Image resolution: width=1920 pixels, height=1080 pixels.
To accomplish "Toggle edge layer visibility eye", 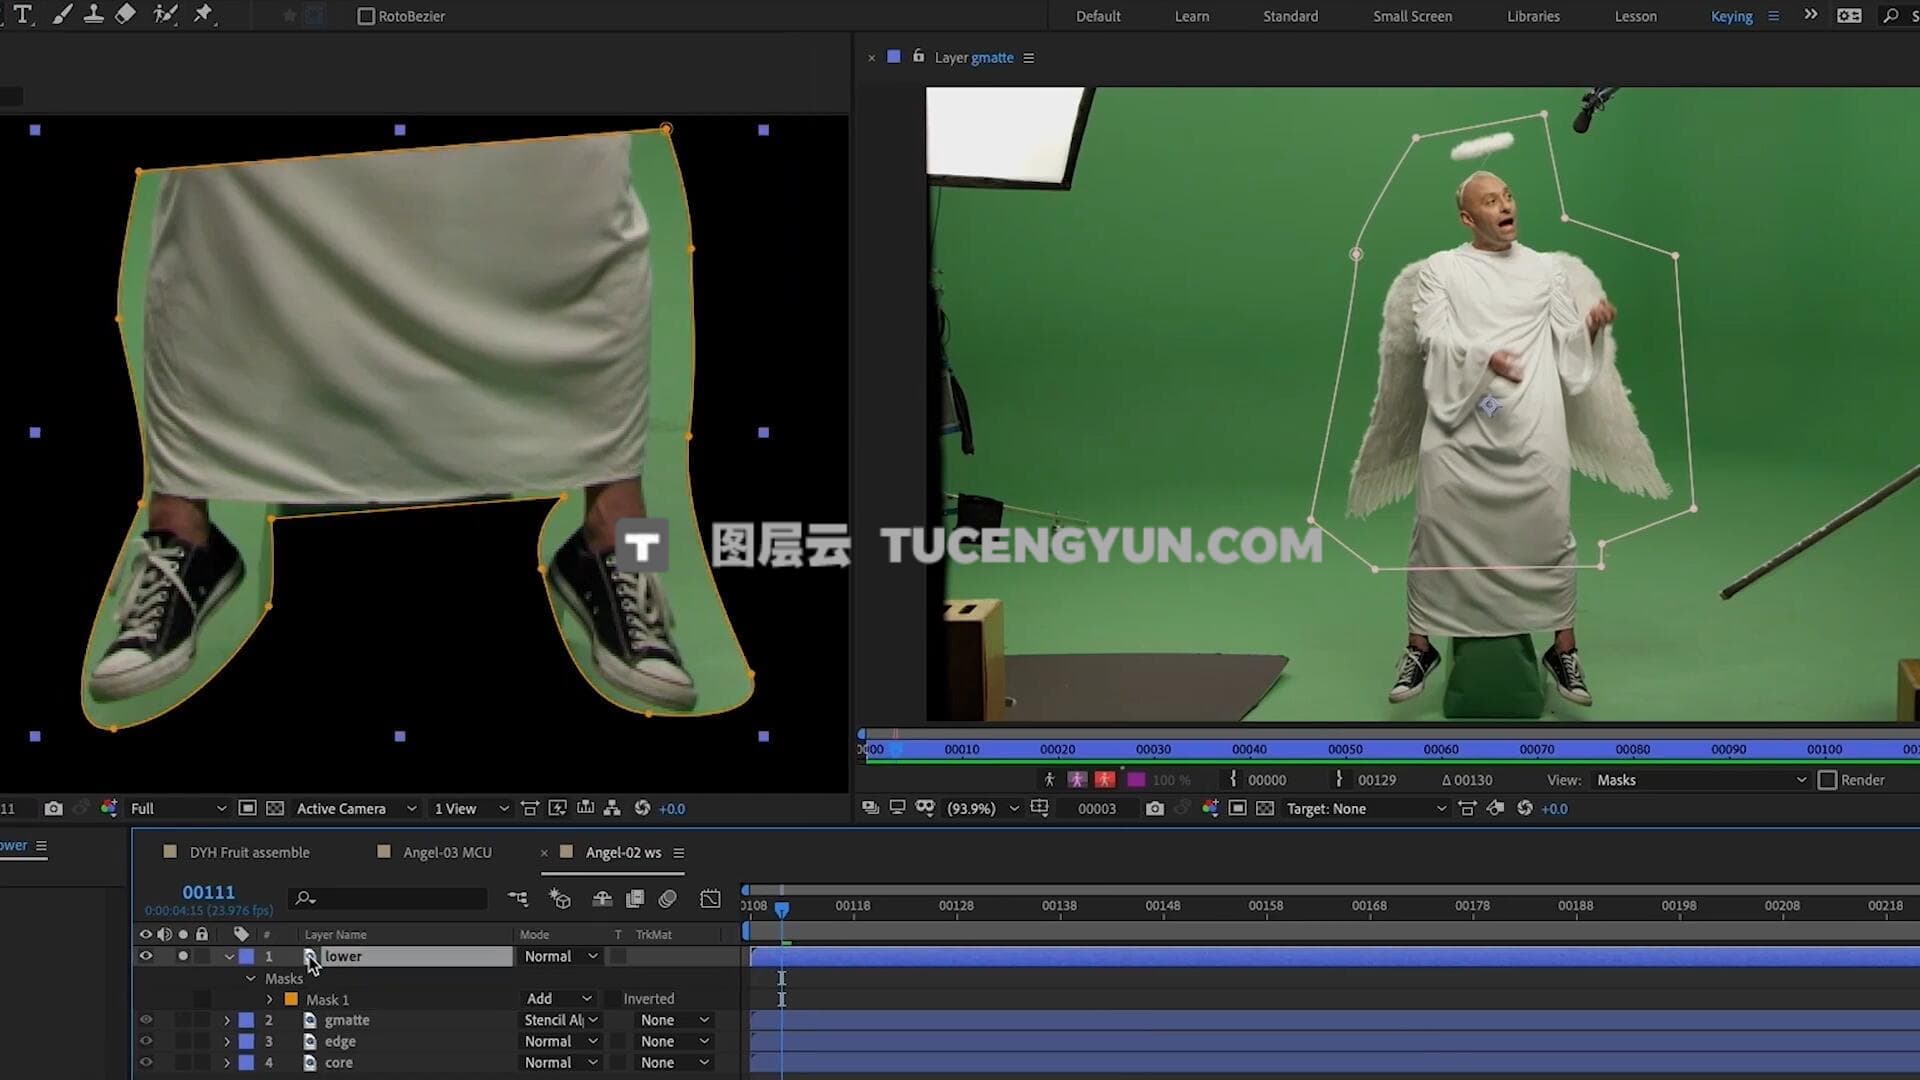I will coord(146,1041).
